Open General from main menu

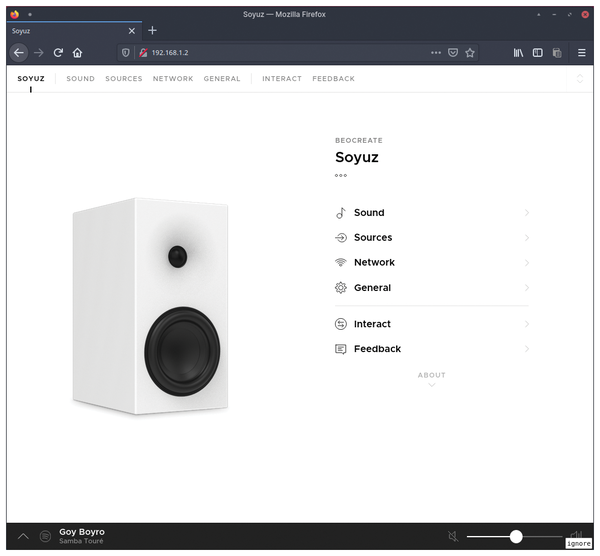click(432, 288)
